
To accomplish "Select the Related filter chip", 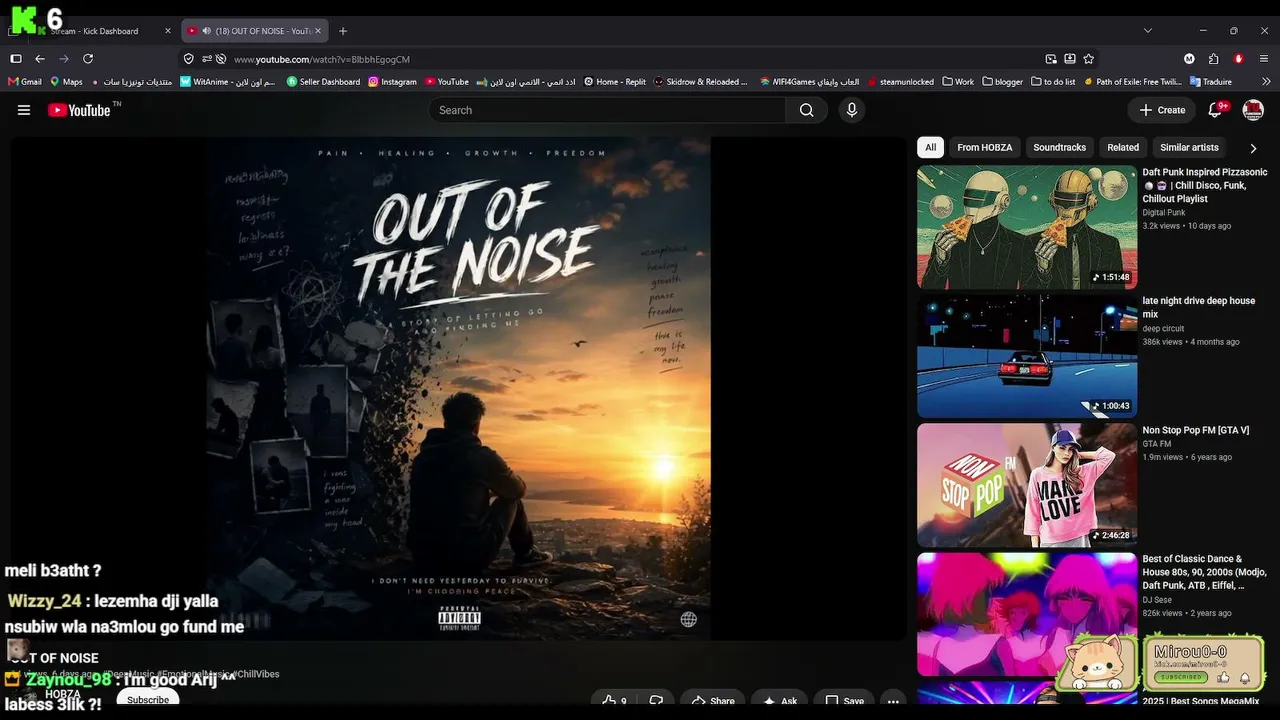I will coord(1123,147).
